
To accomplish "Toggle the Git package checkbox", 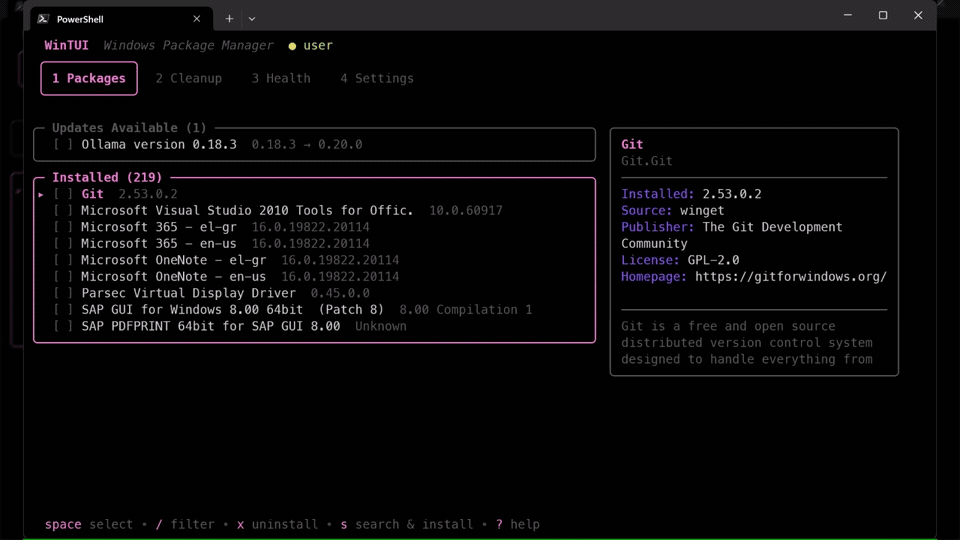I will pos(63,194).
